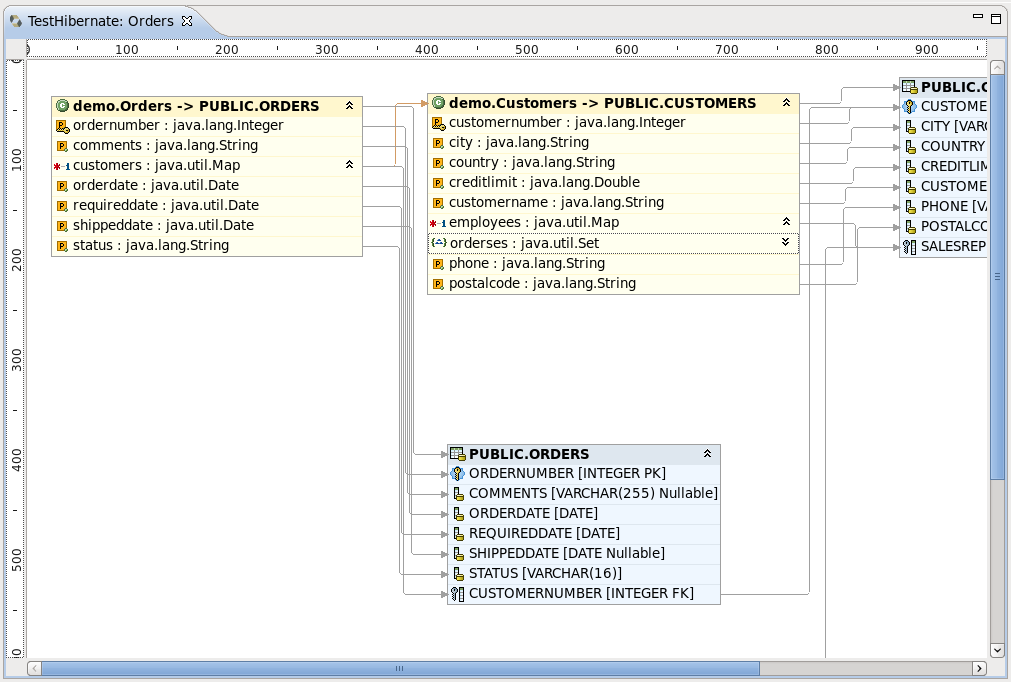
Task: Click the CUSTOMERNUMBER foreign key icon
Action: (457, 594)
